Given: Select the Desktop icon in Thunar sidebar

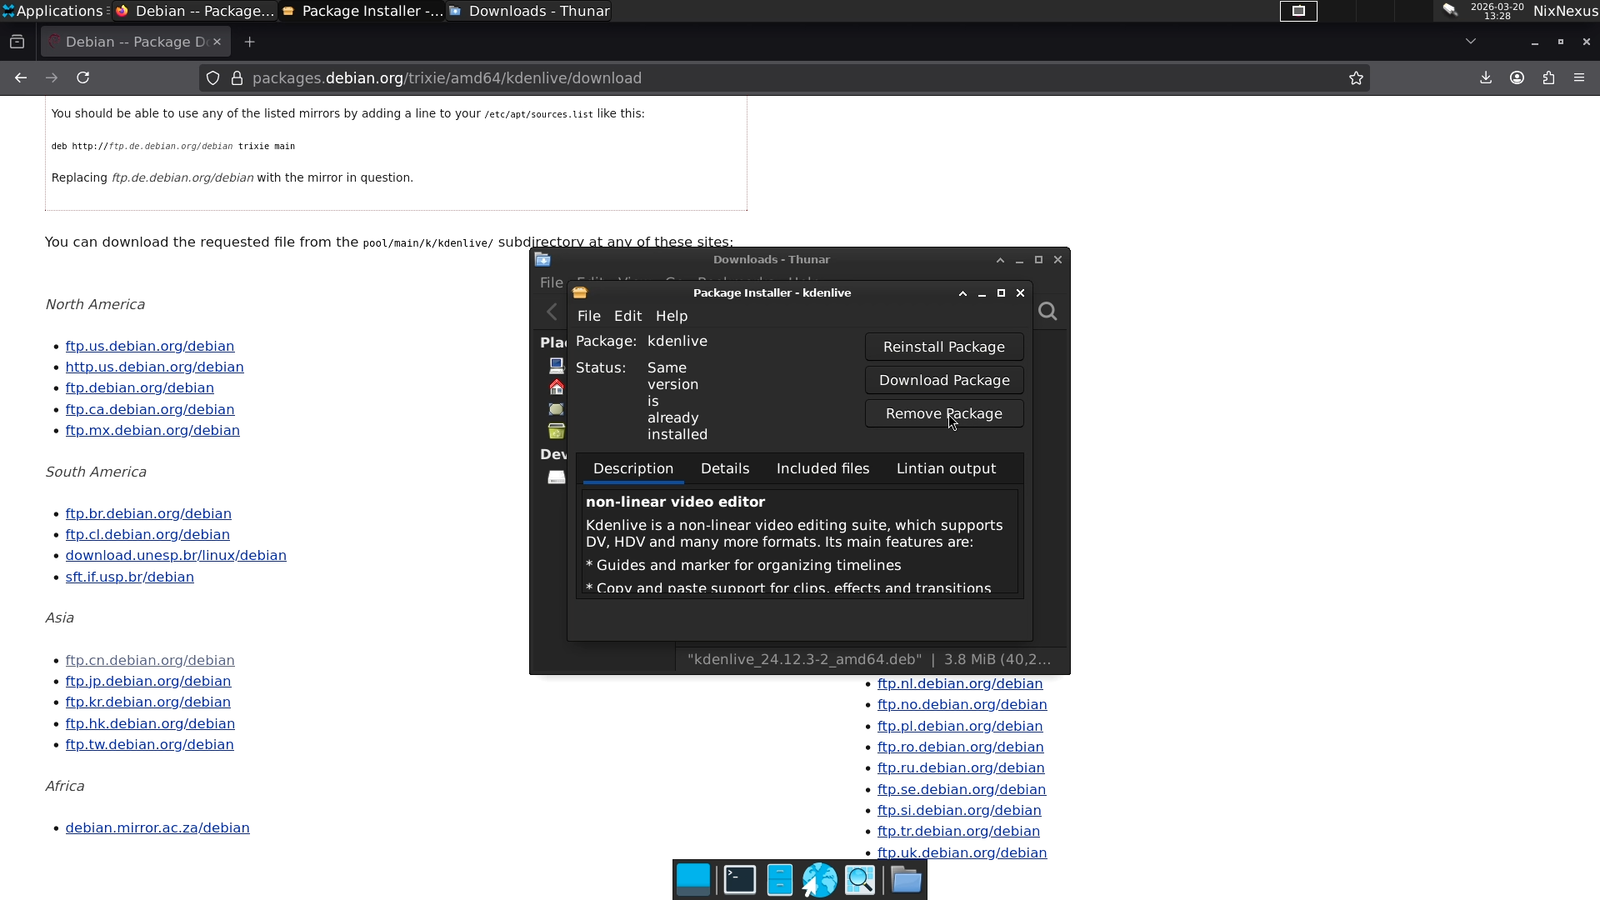Looking at the screenshot, I should coord(557,409).
